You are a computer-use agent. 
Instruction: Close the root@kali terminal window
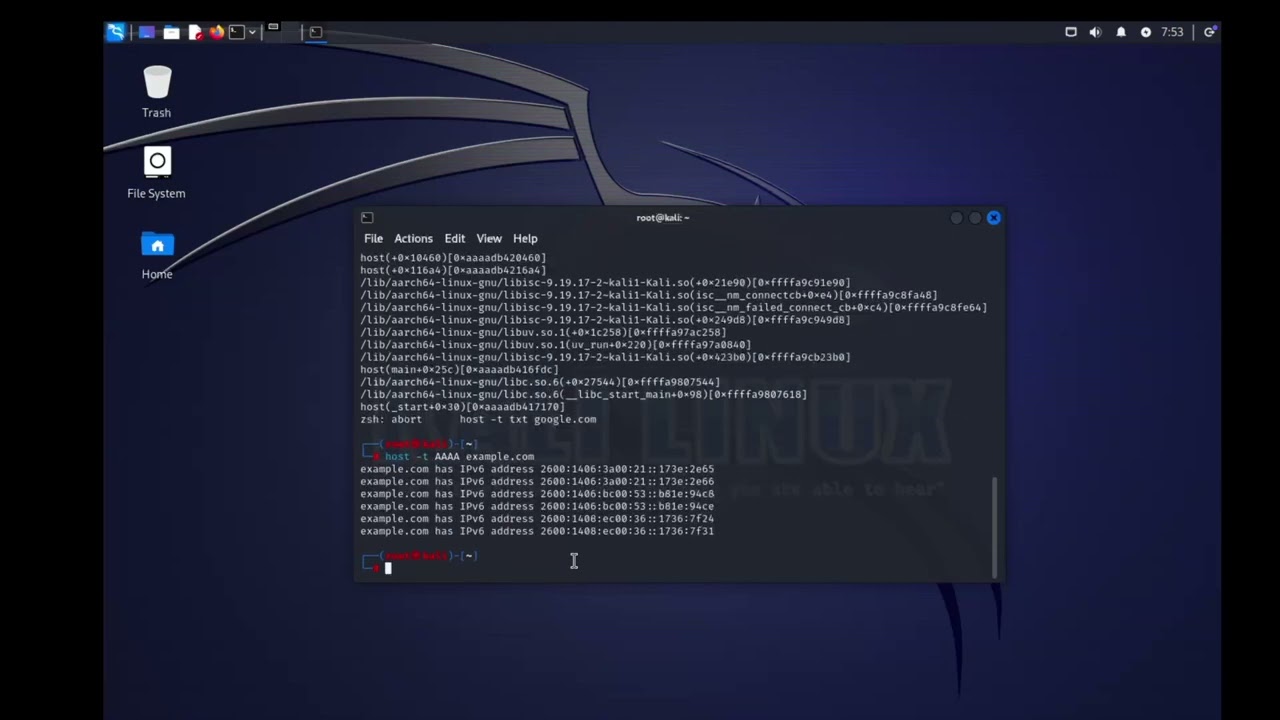click(x=993, y=217)
